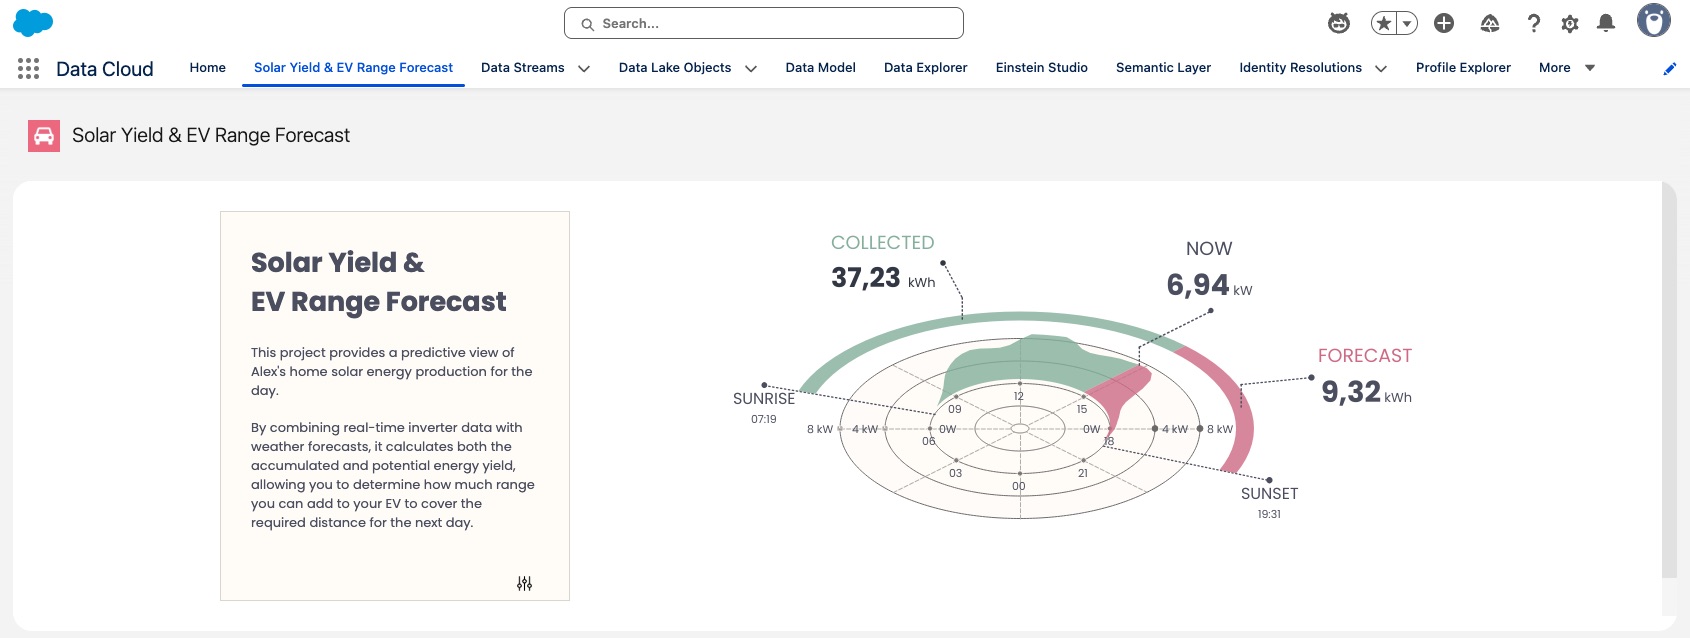Open the More navigation menu
The height and width of the screenshot is (638, 1690).
(1567, 68)
